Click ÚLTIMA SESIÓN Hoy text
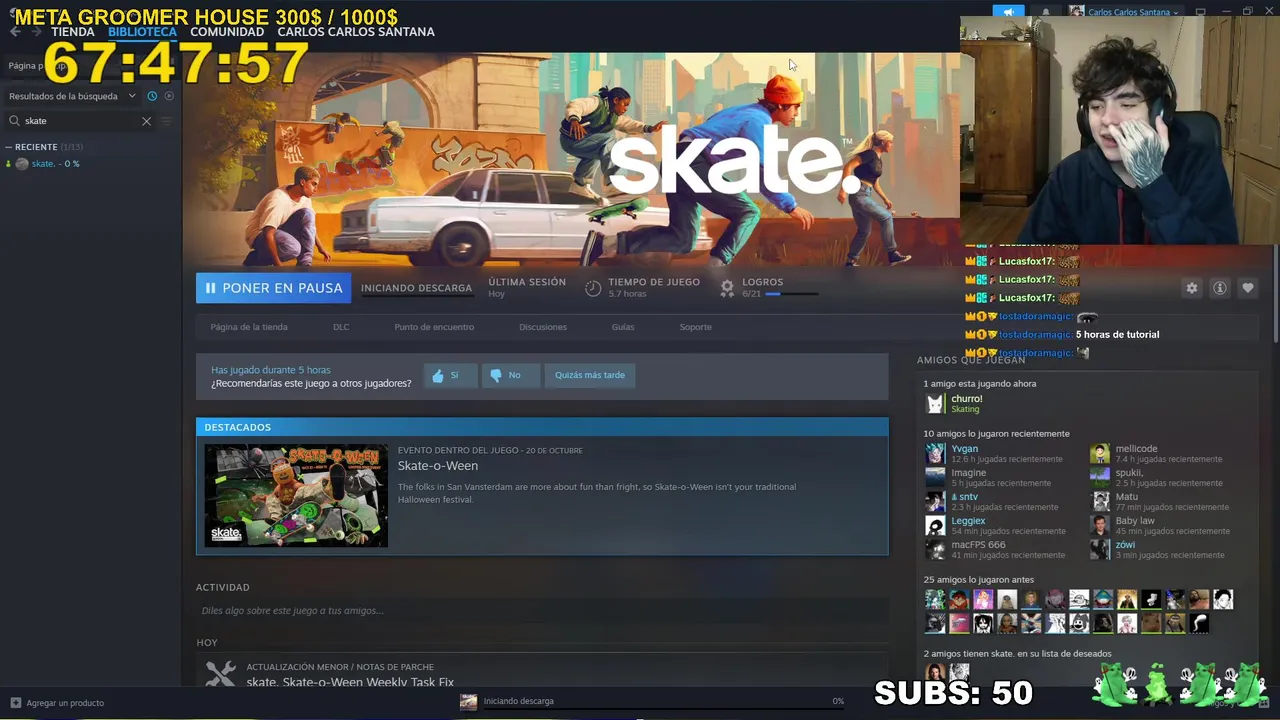The height and width of the screenshot is (720, 1280). (527, 288)
